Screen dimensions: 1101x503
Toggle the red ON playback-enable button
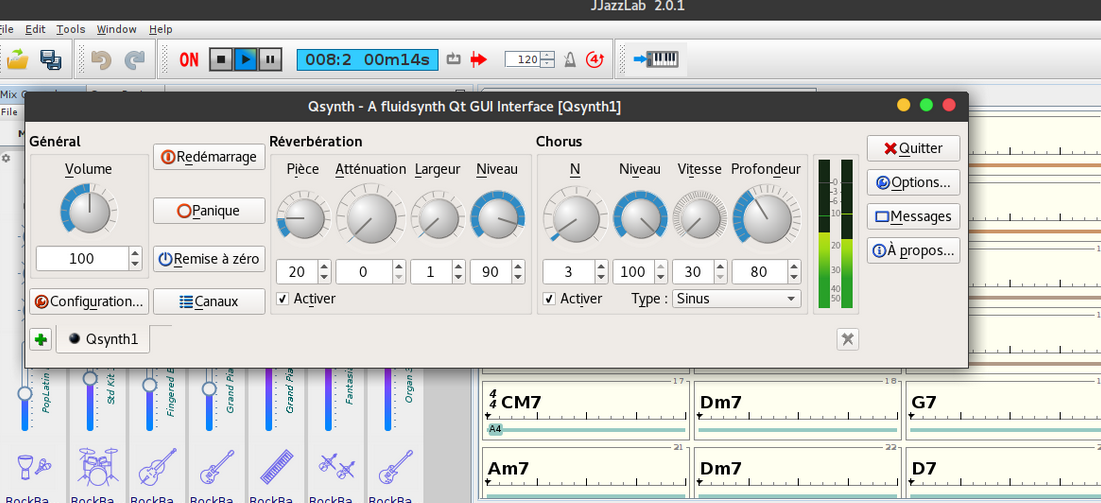point(189,60)
